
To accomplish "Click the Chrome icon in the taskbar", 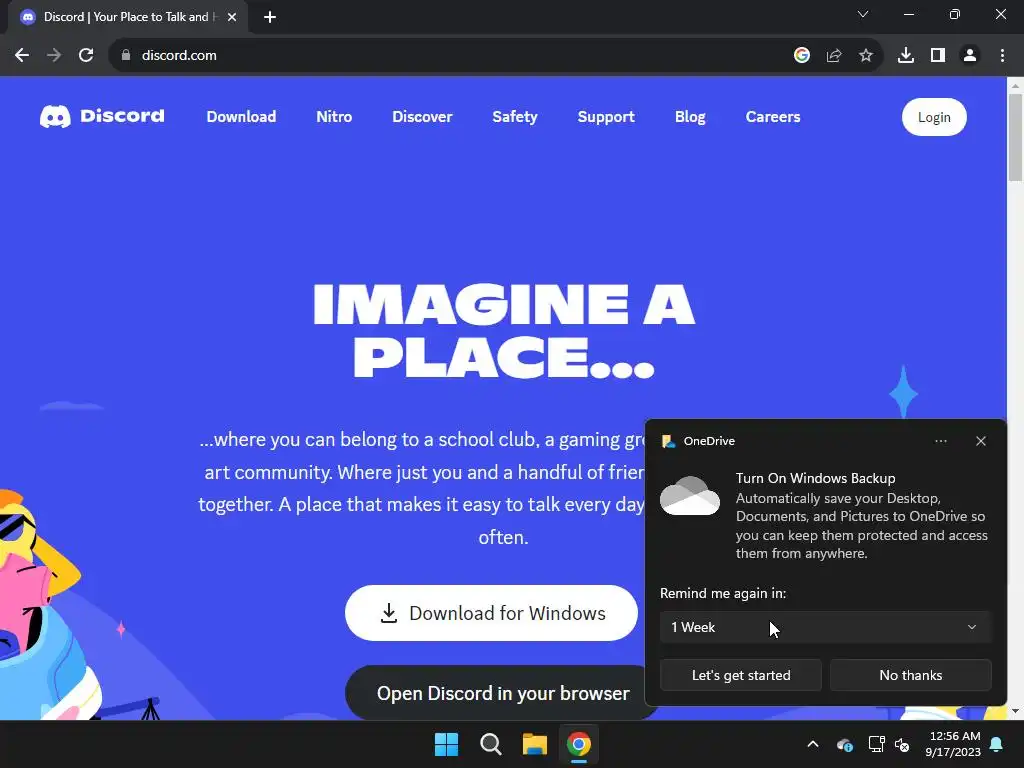I will tap(579, 744).
